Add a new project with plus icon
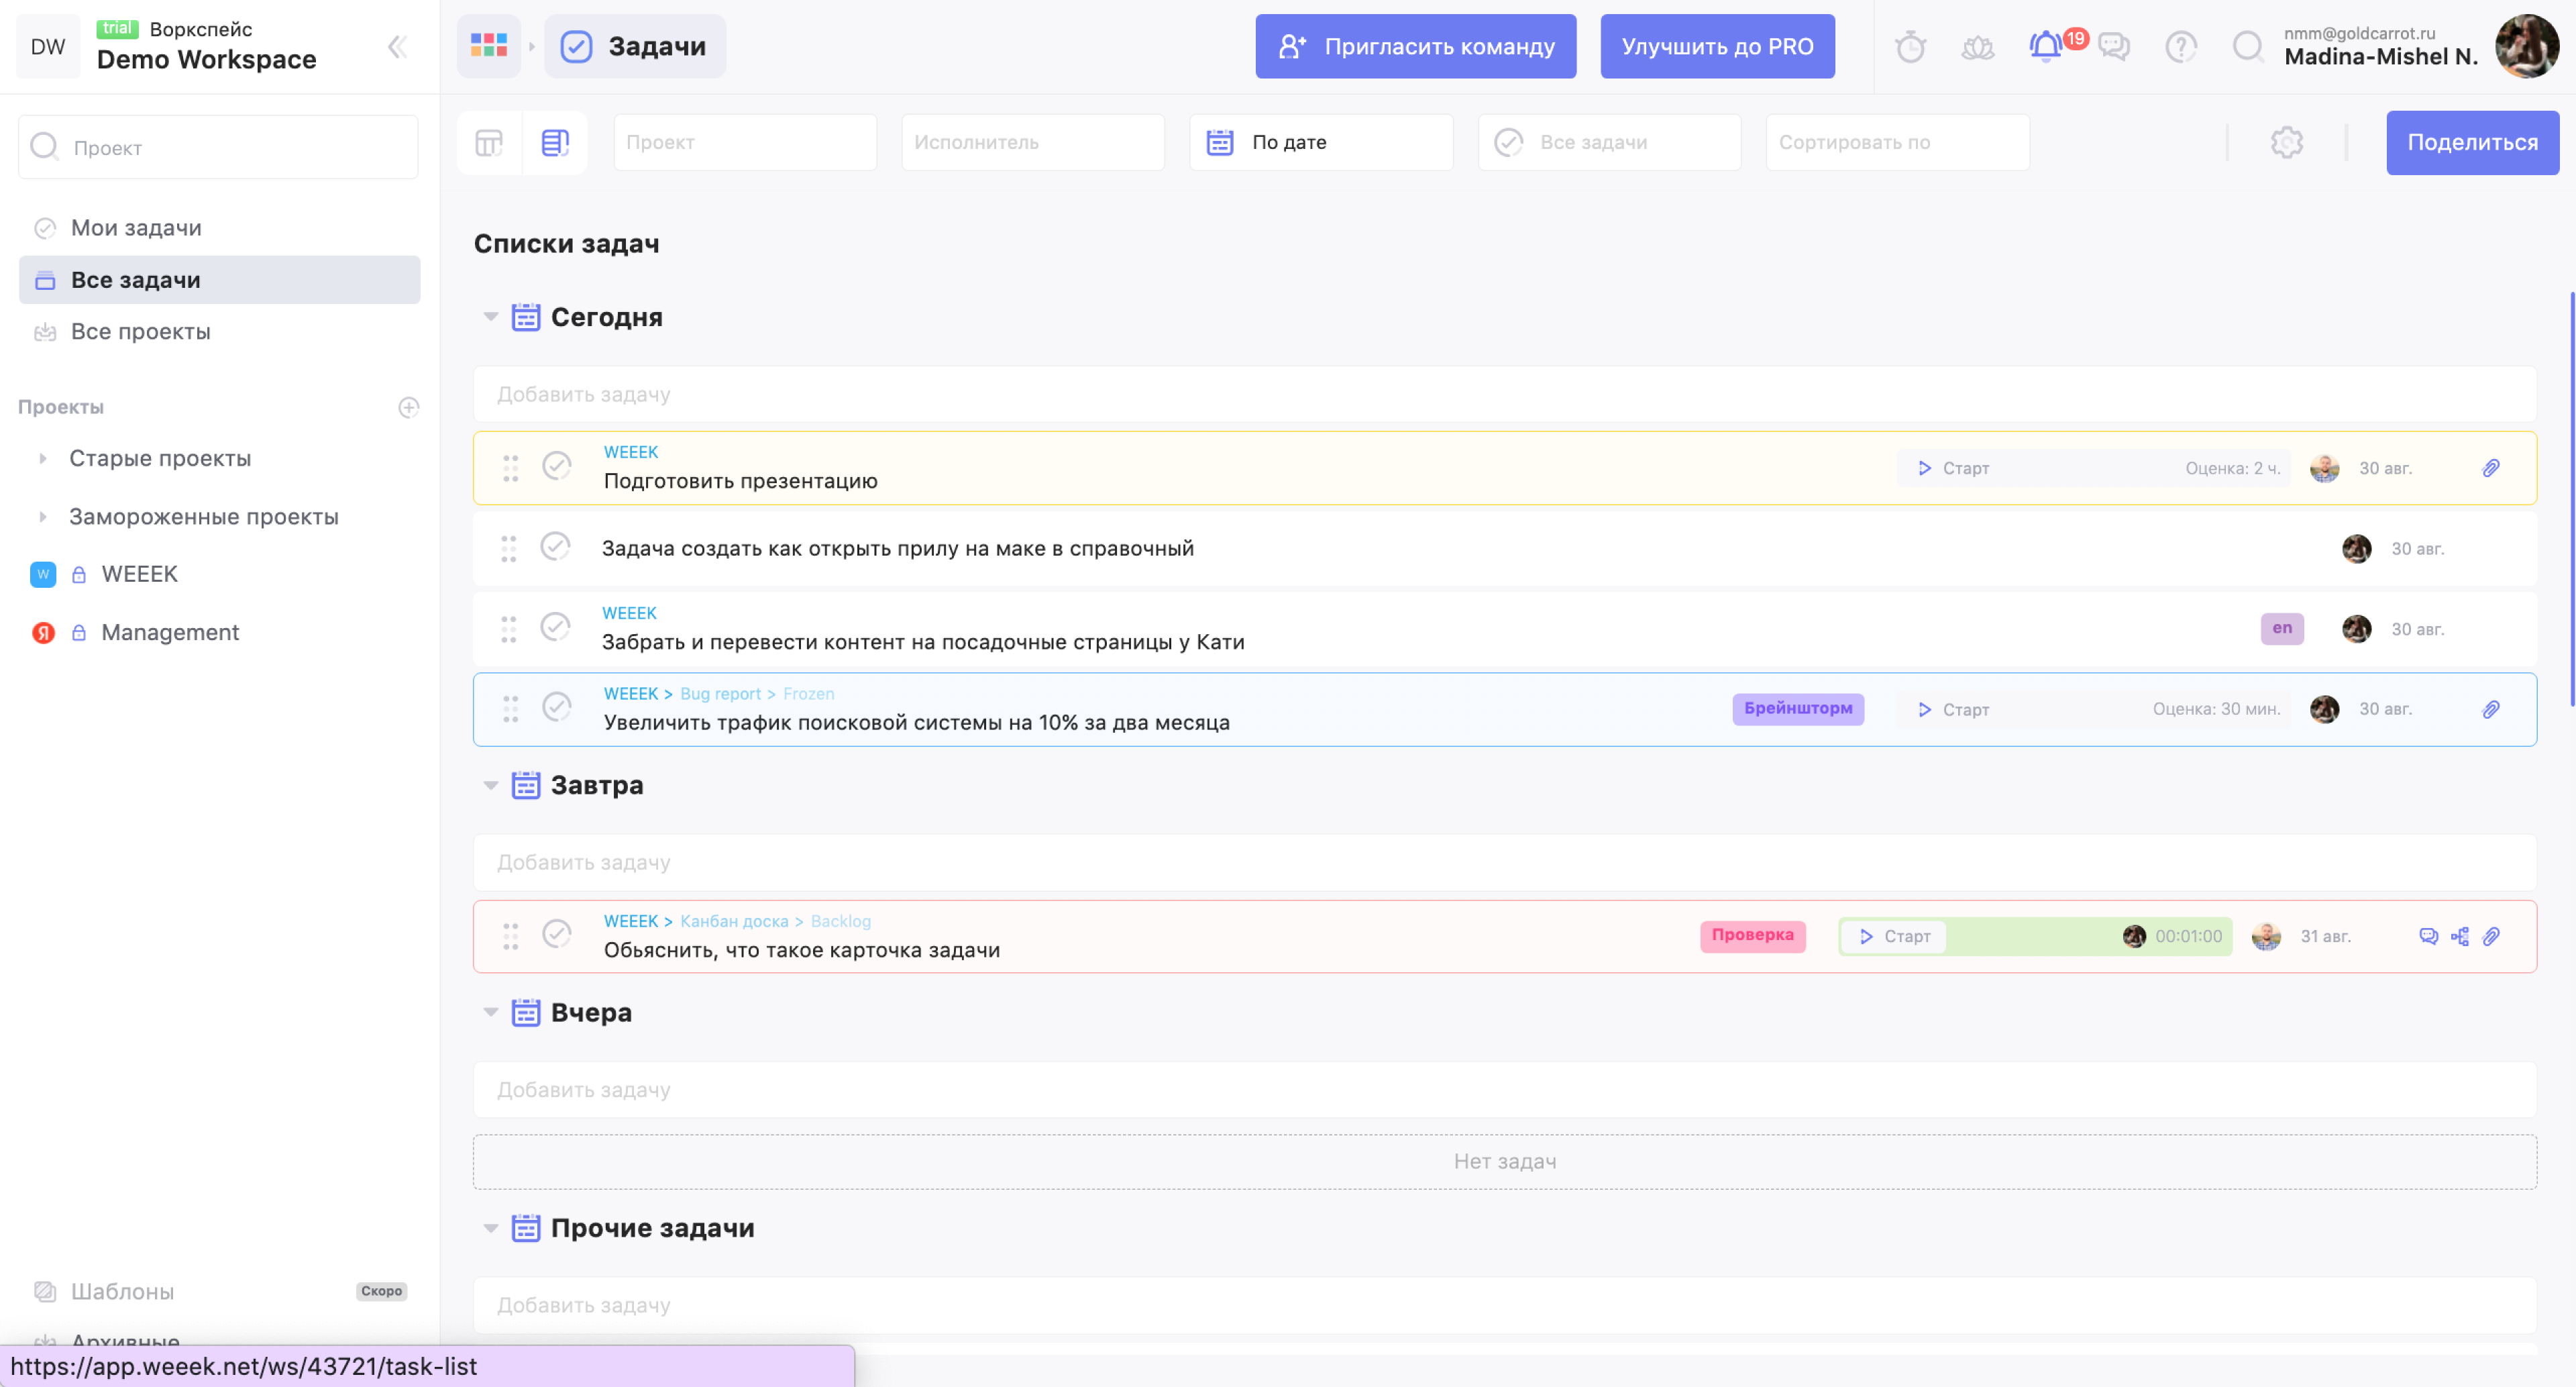This screenshot has height=1387, width=2576. pyautogui.click(x=408, y=407)
